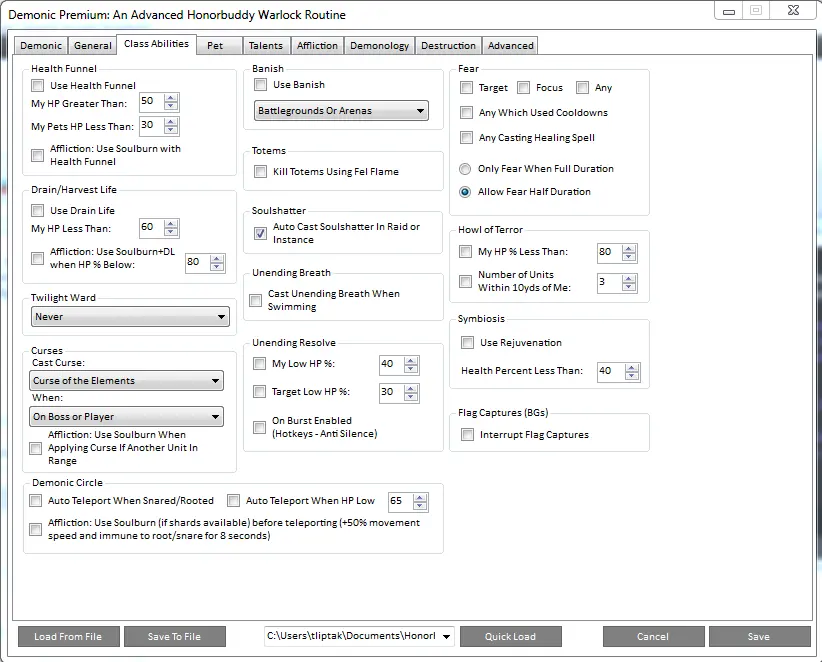Switch to the General tab
This screenshot has height=662, width=822.
(92, 46)
